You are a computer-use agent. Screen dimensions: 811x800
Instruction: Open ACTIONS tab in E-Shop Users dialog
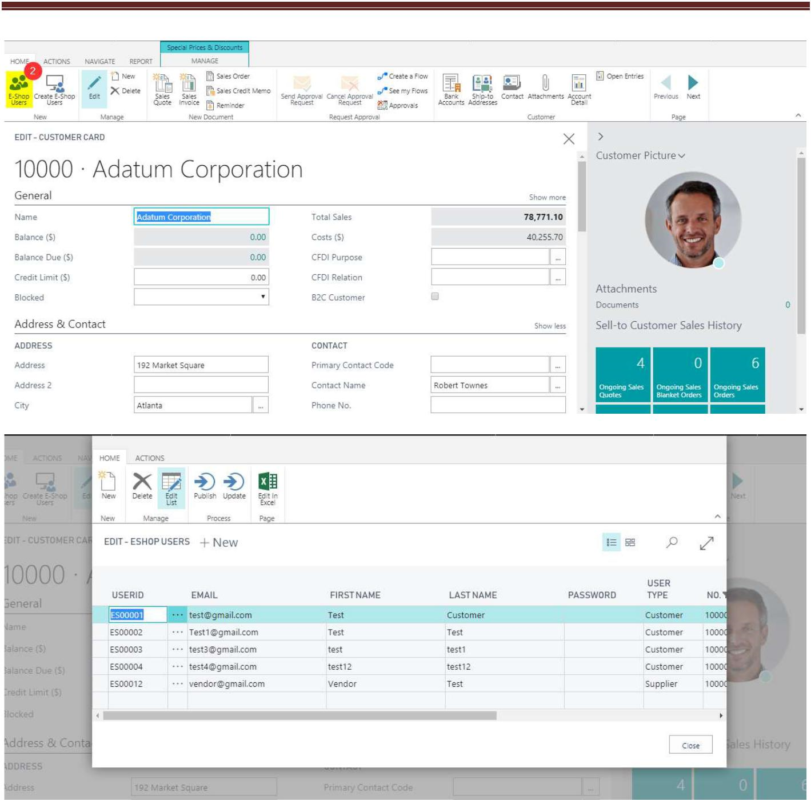[x=149, y=458]
